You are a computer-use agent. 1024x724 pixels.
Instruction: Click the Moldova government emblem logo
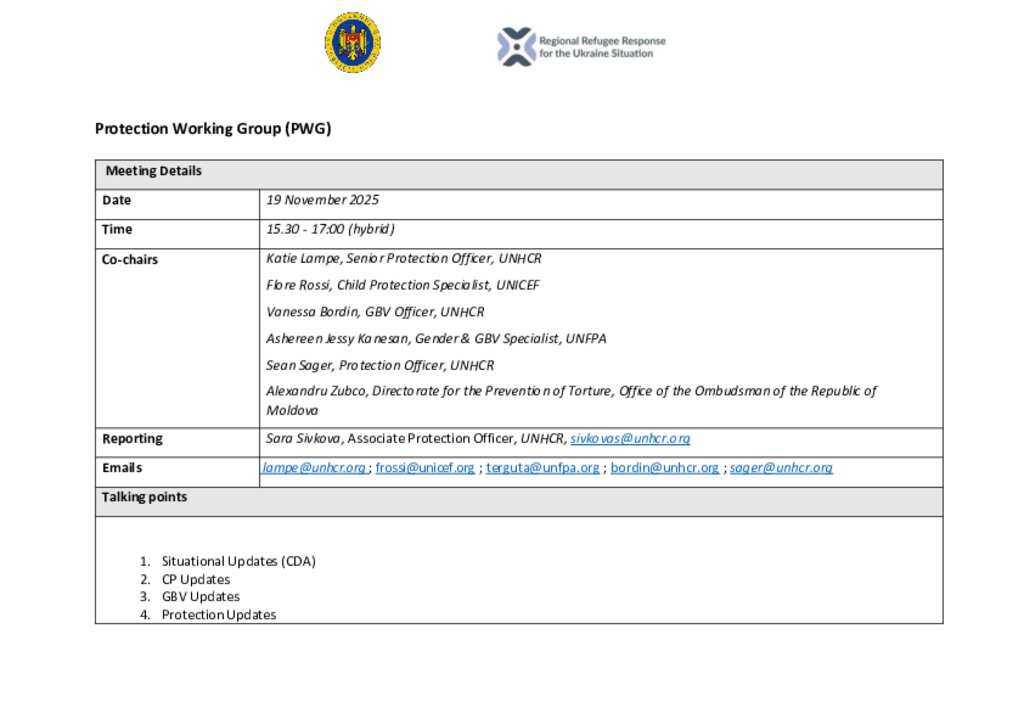(352, 43)
